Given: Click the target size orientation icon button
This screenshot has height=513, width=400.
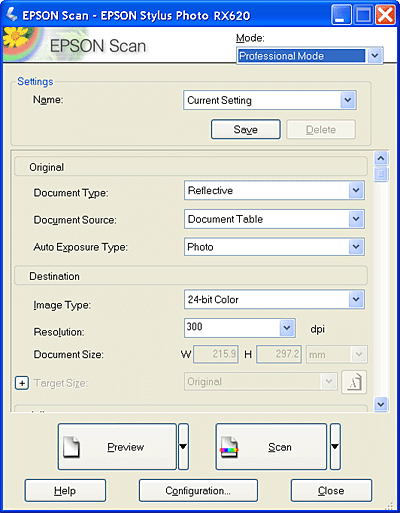Looking at the screenshot, I should pyautogui.click(x=354, y=382).
